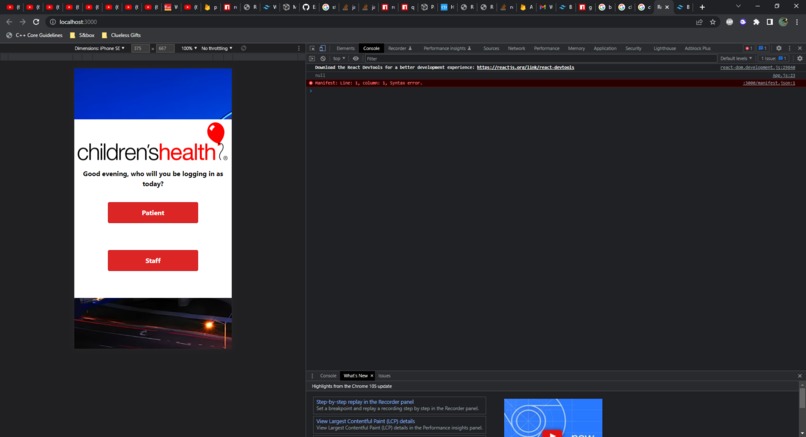Viewport: 806px width, 437px height.
Task: Switch to the Application tab
Action: click(x=605, y=48)
